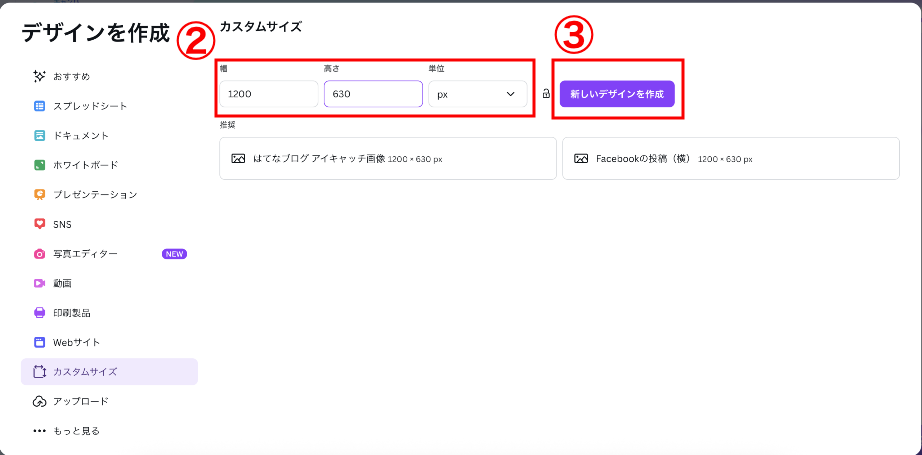The image size is (922, 455).
Task: Click the 動画 video icon
Action: [x=40, y=283]
